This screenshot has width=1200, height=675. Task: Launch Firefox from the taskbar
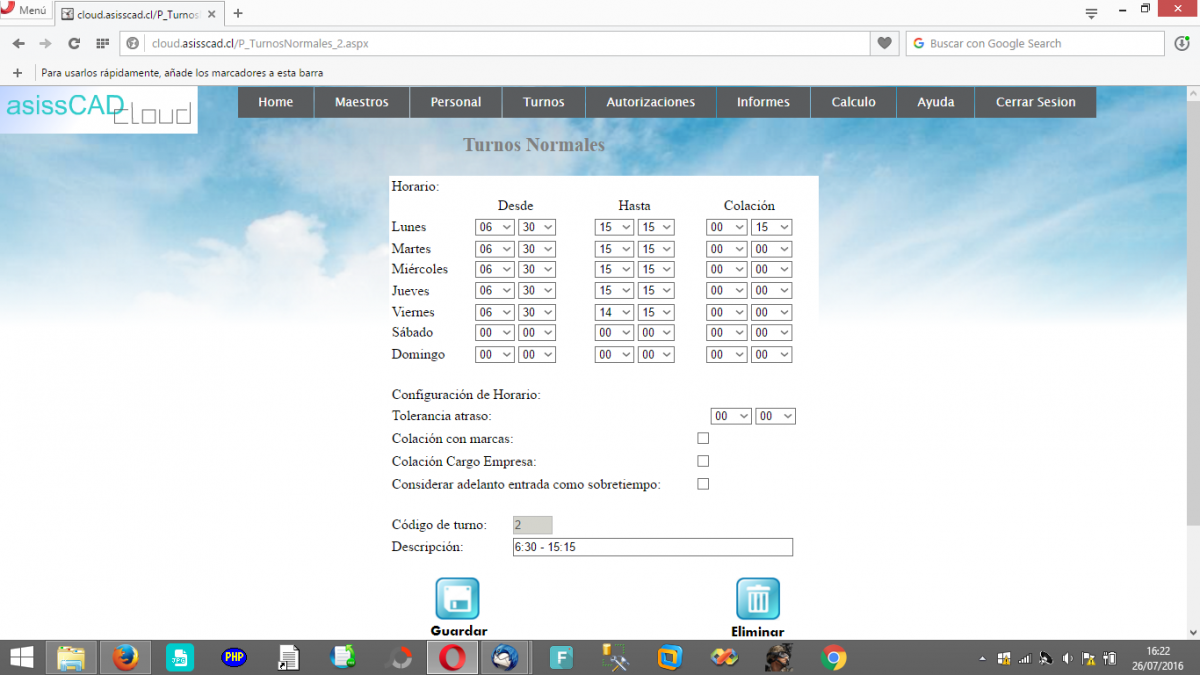click(125, 658)
